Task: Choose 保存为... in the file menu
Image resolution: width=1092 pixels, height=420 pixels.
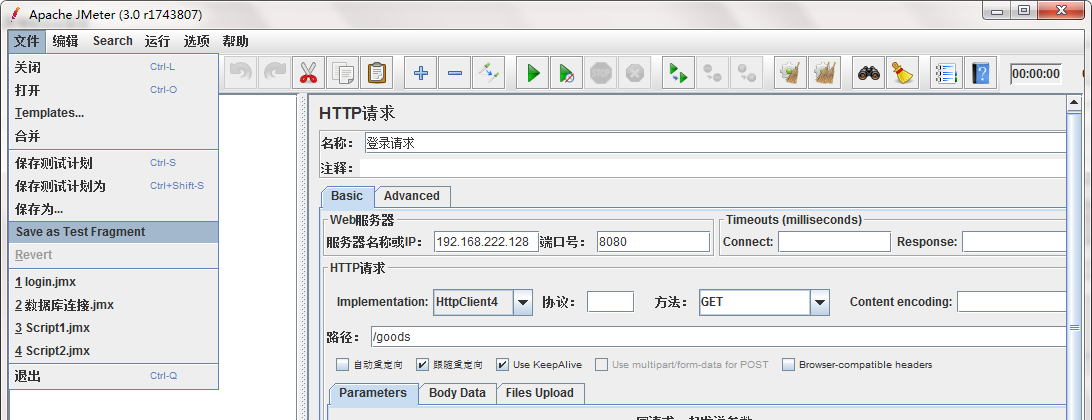Action: [x=114, y=209]
